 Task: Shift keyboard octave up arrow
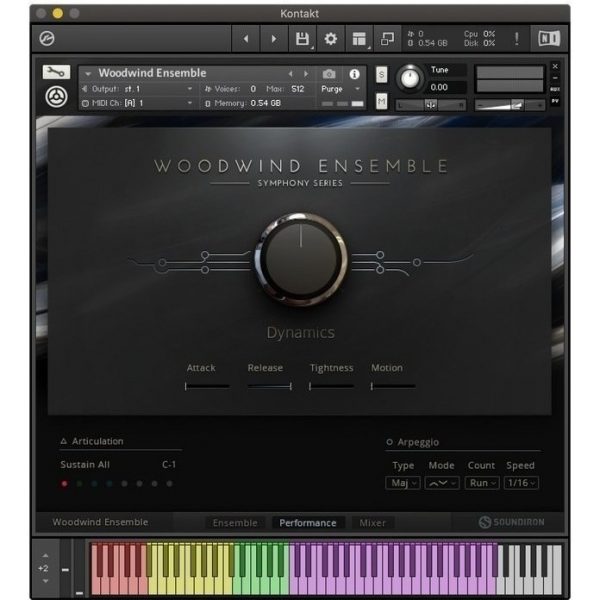(46, 555)
